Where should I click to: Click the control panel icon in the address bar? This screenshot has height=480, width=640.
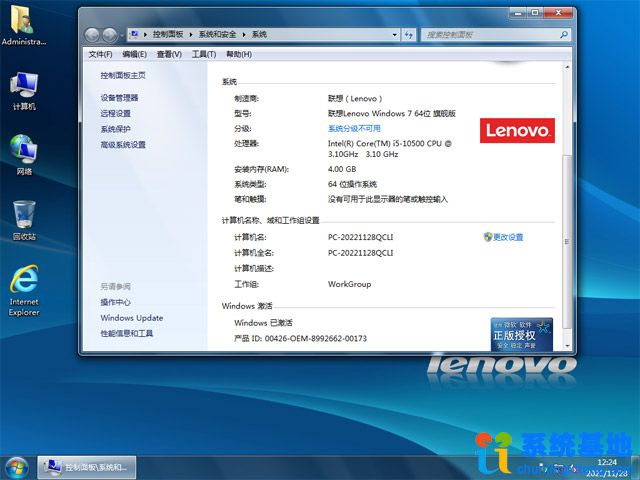point(134,35)
